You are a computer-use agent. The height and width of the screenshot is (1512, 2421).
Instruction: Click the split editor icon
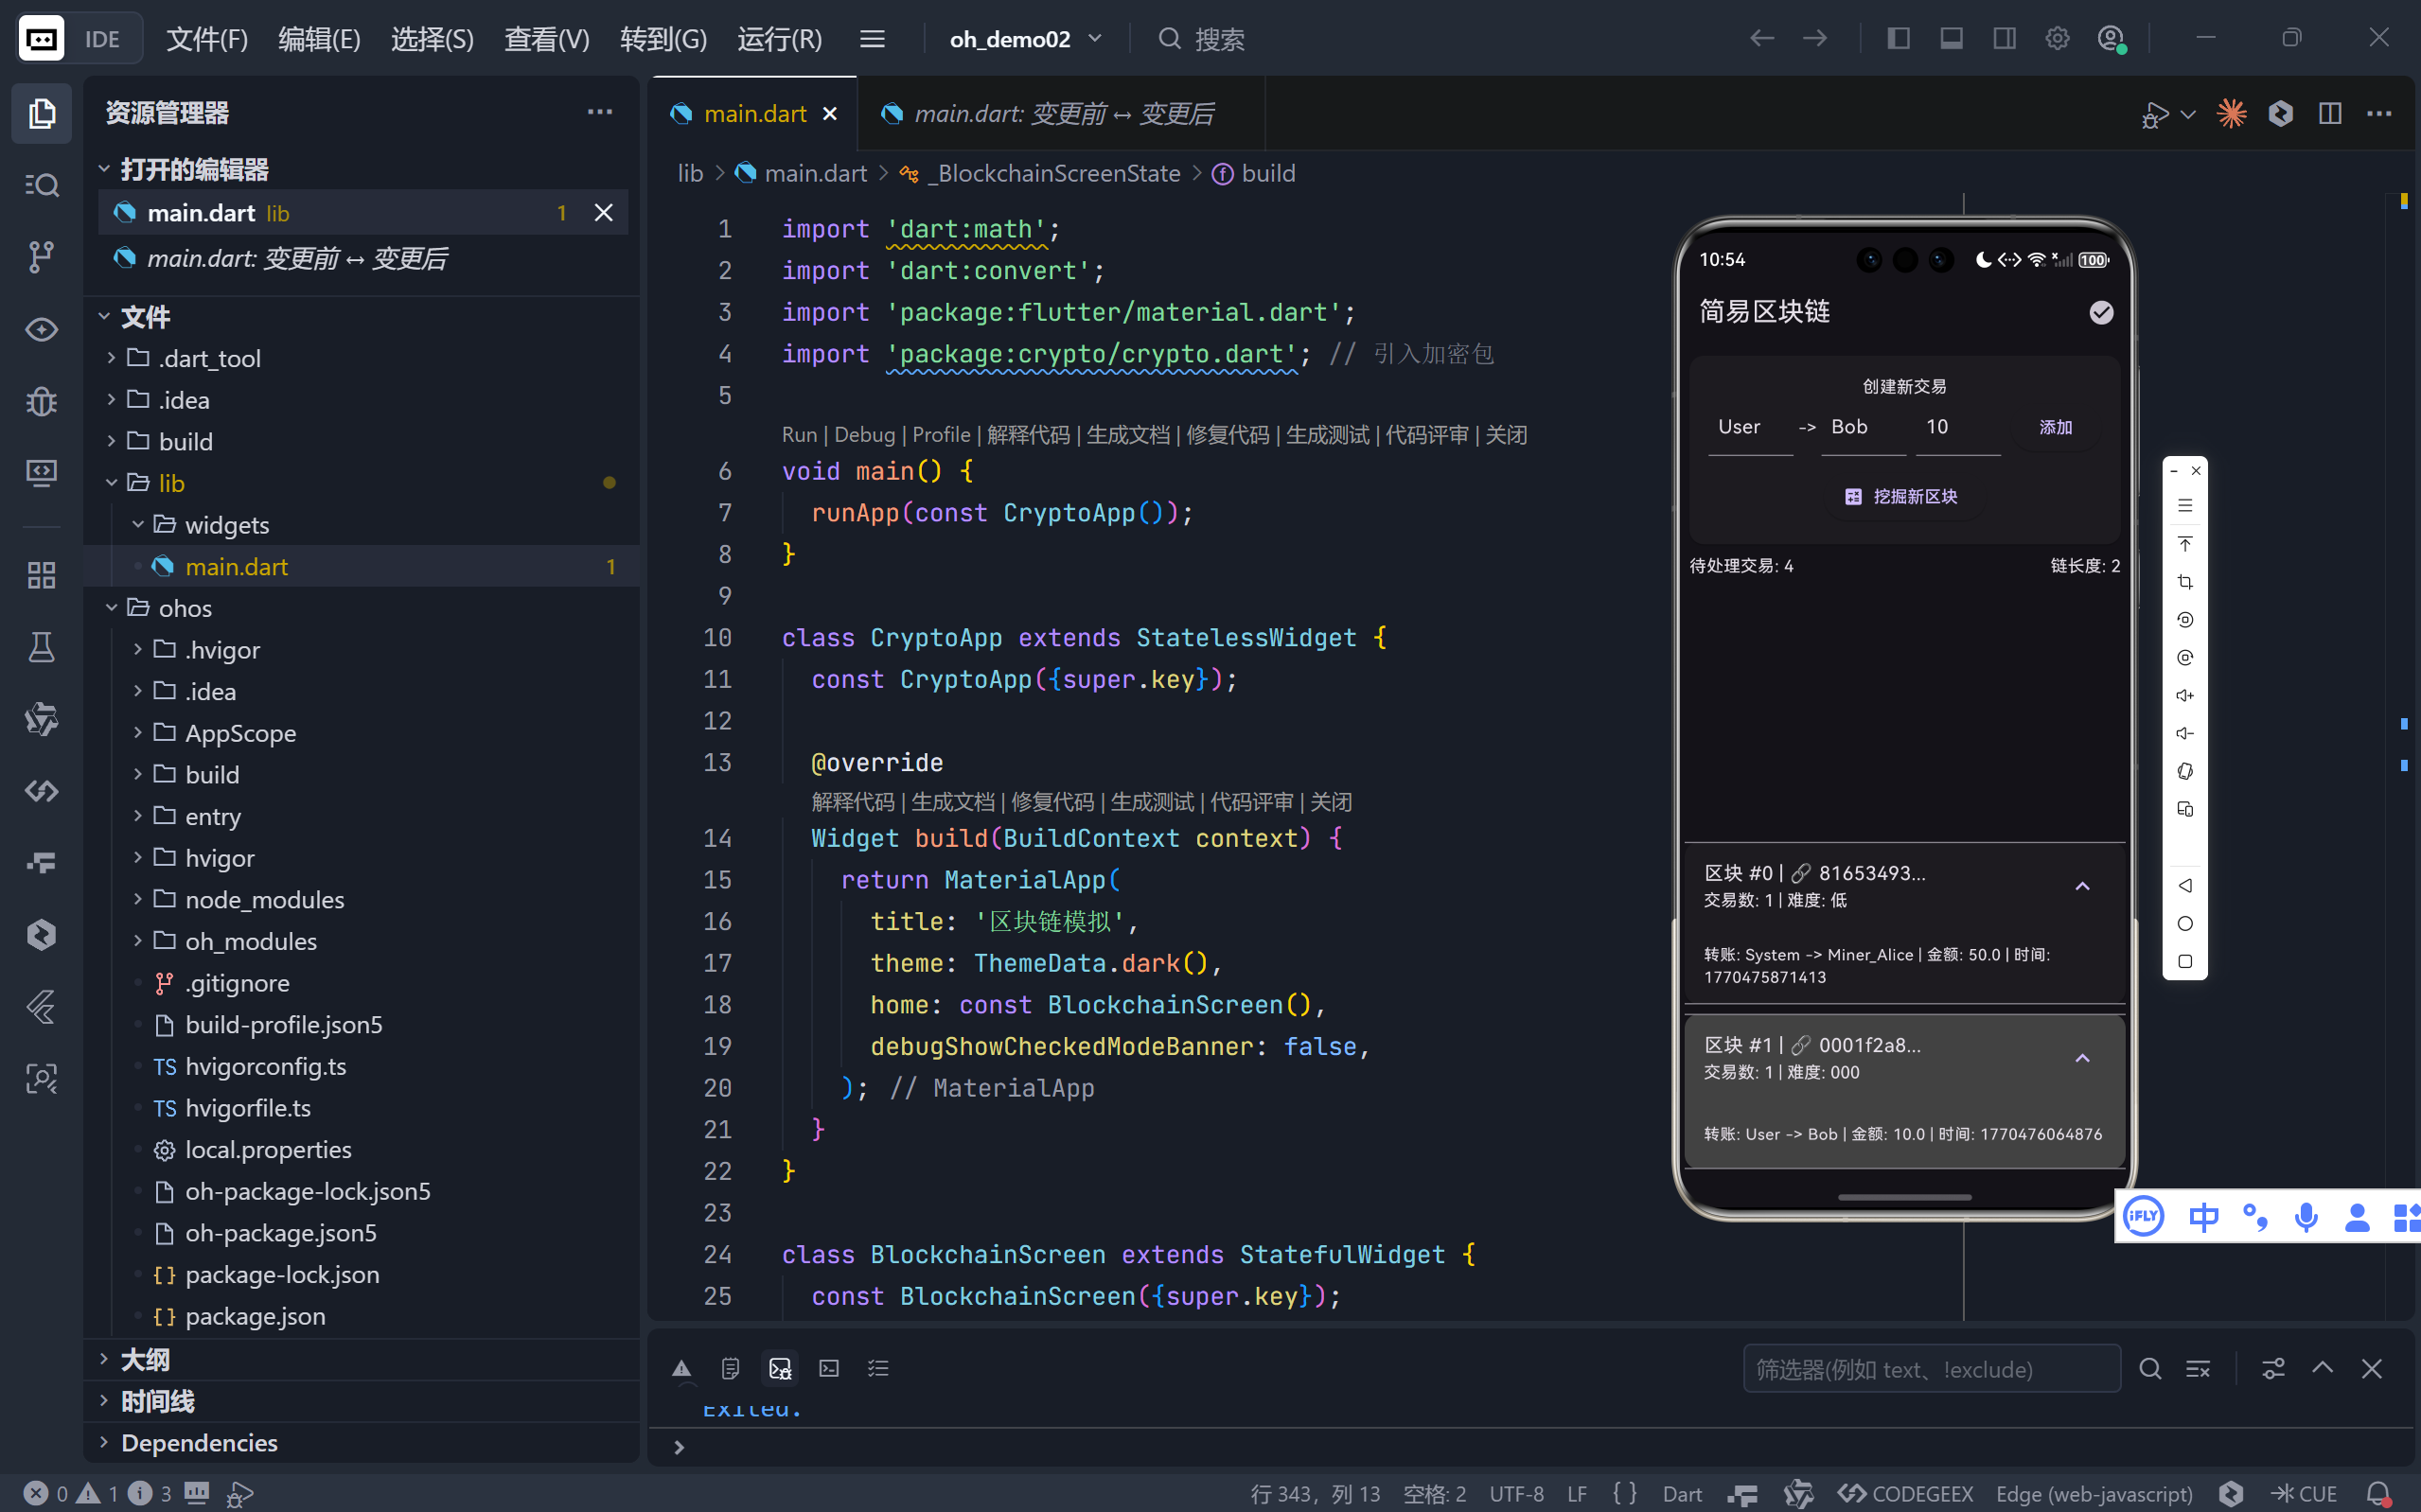coord(2329,114)
